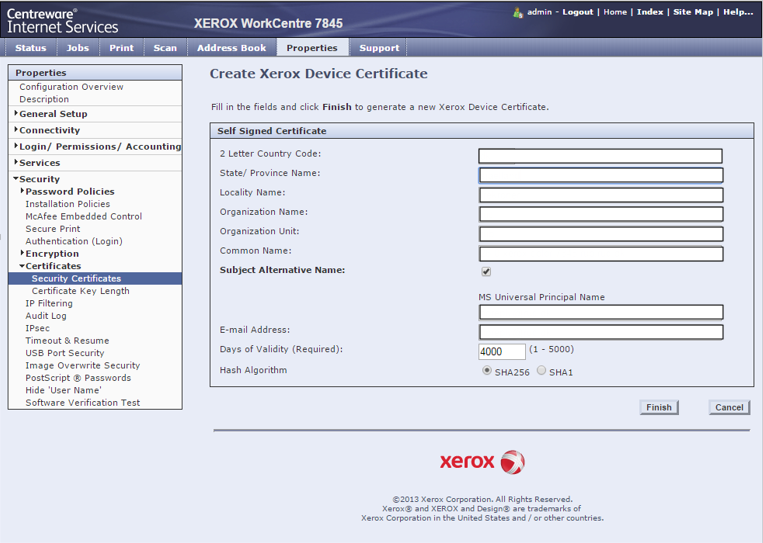Select SHA256 hash algorithm

click(x=487, y=371)
